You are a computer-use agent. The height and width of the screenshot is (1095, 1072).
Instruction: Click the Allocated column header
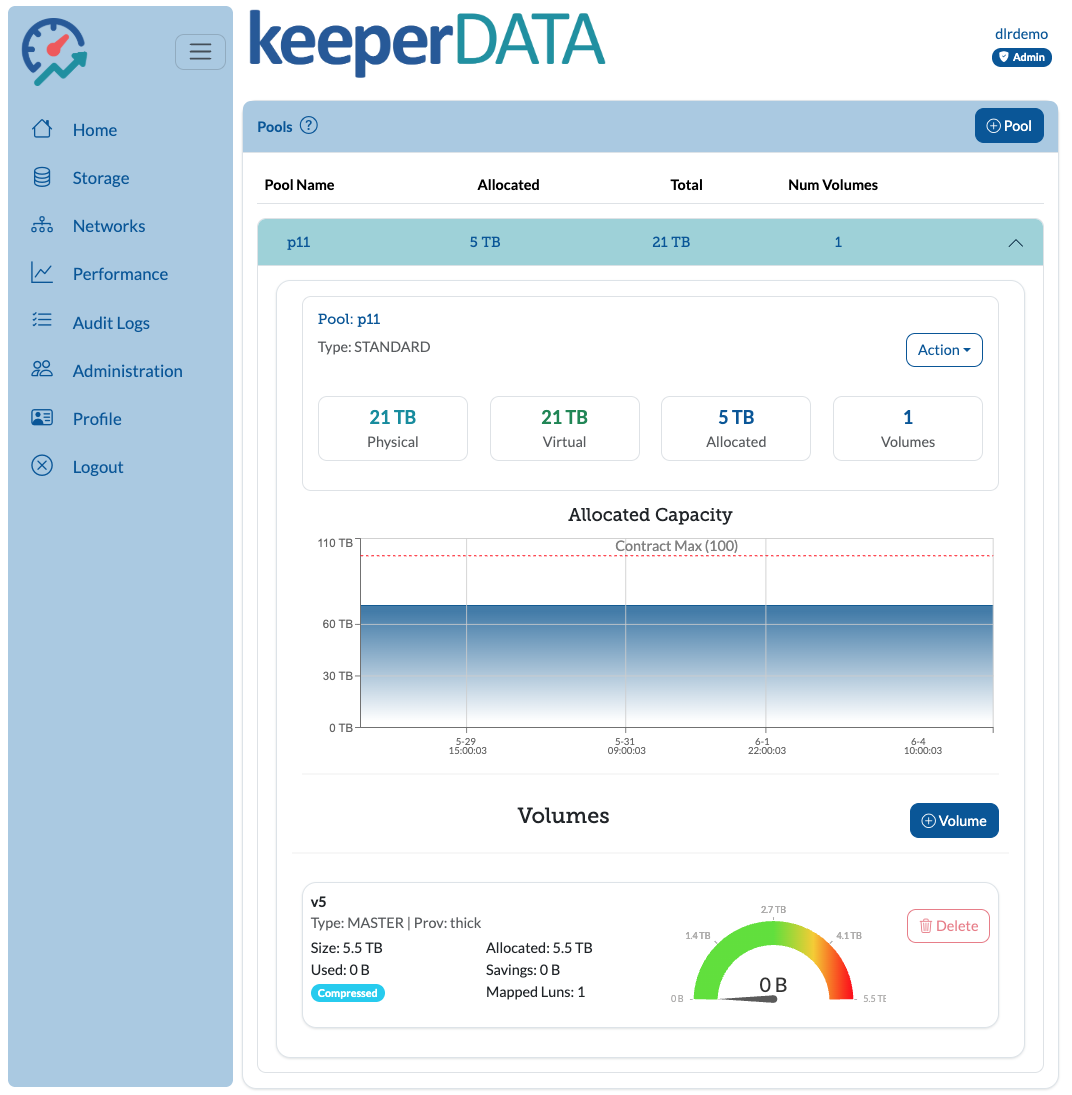[x=508, y=185]
